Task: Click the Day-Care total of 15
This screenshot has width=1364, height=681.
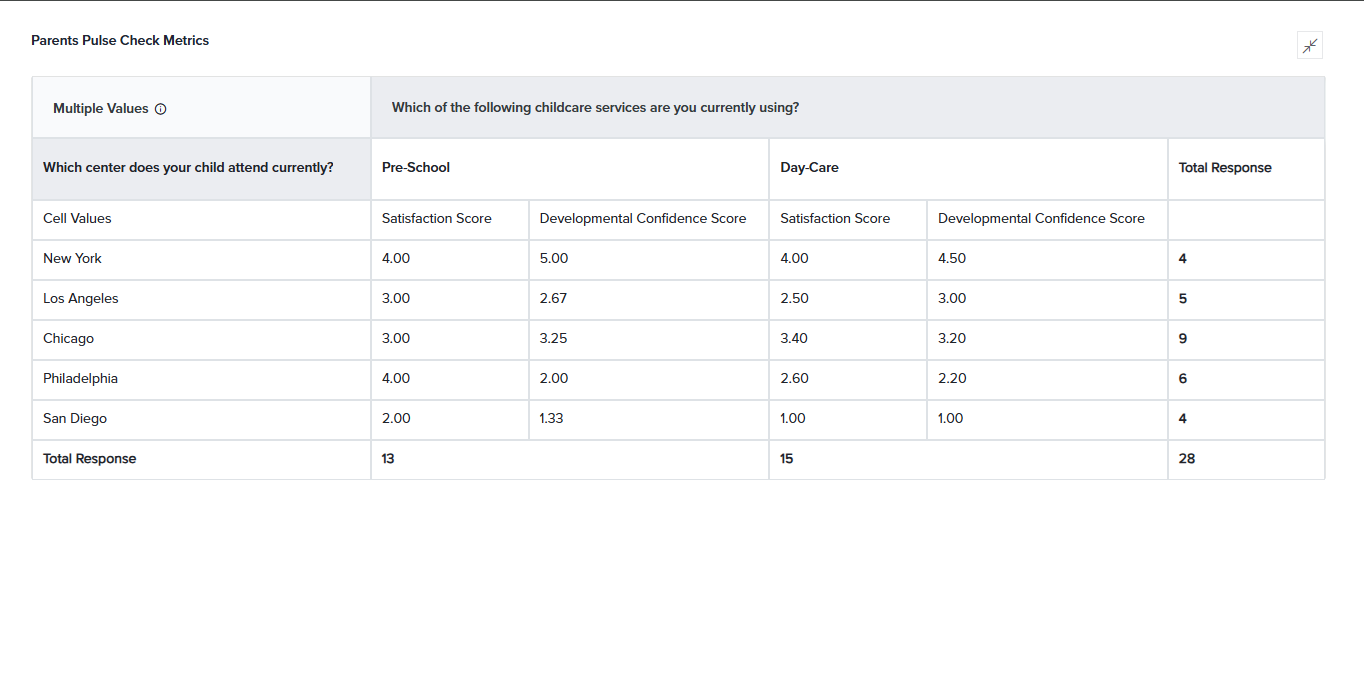Action: [787, 459]
